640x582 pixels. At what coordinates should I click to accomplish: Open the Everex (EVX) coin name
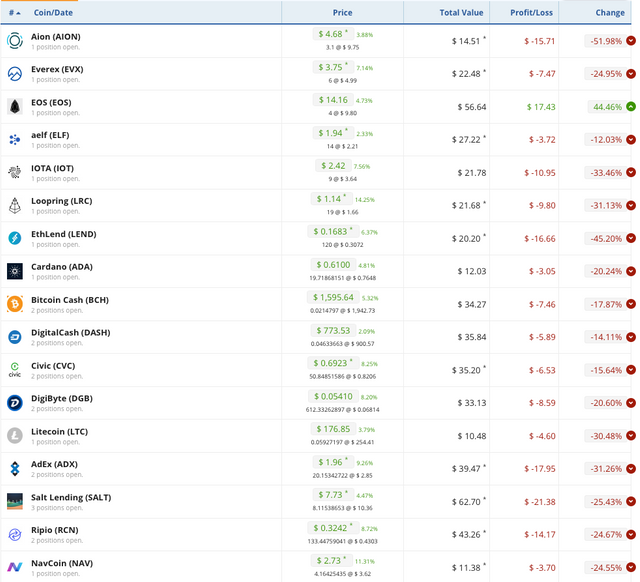57,69
